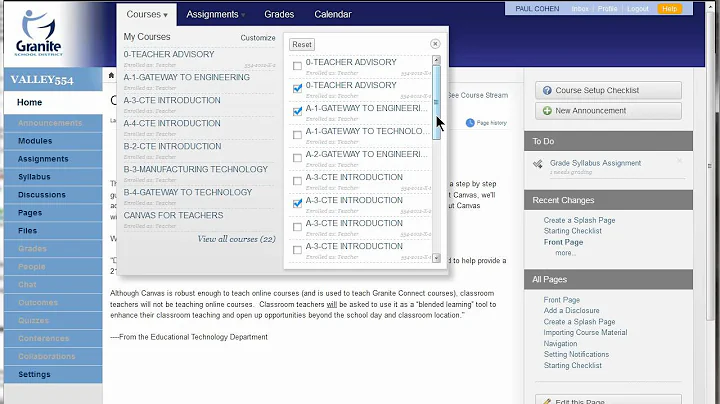This screenshot has height=404, width=720.
Task: Open the Profile link in the header
Action: click(x=608, y=9)
